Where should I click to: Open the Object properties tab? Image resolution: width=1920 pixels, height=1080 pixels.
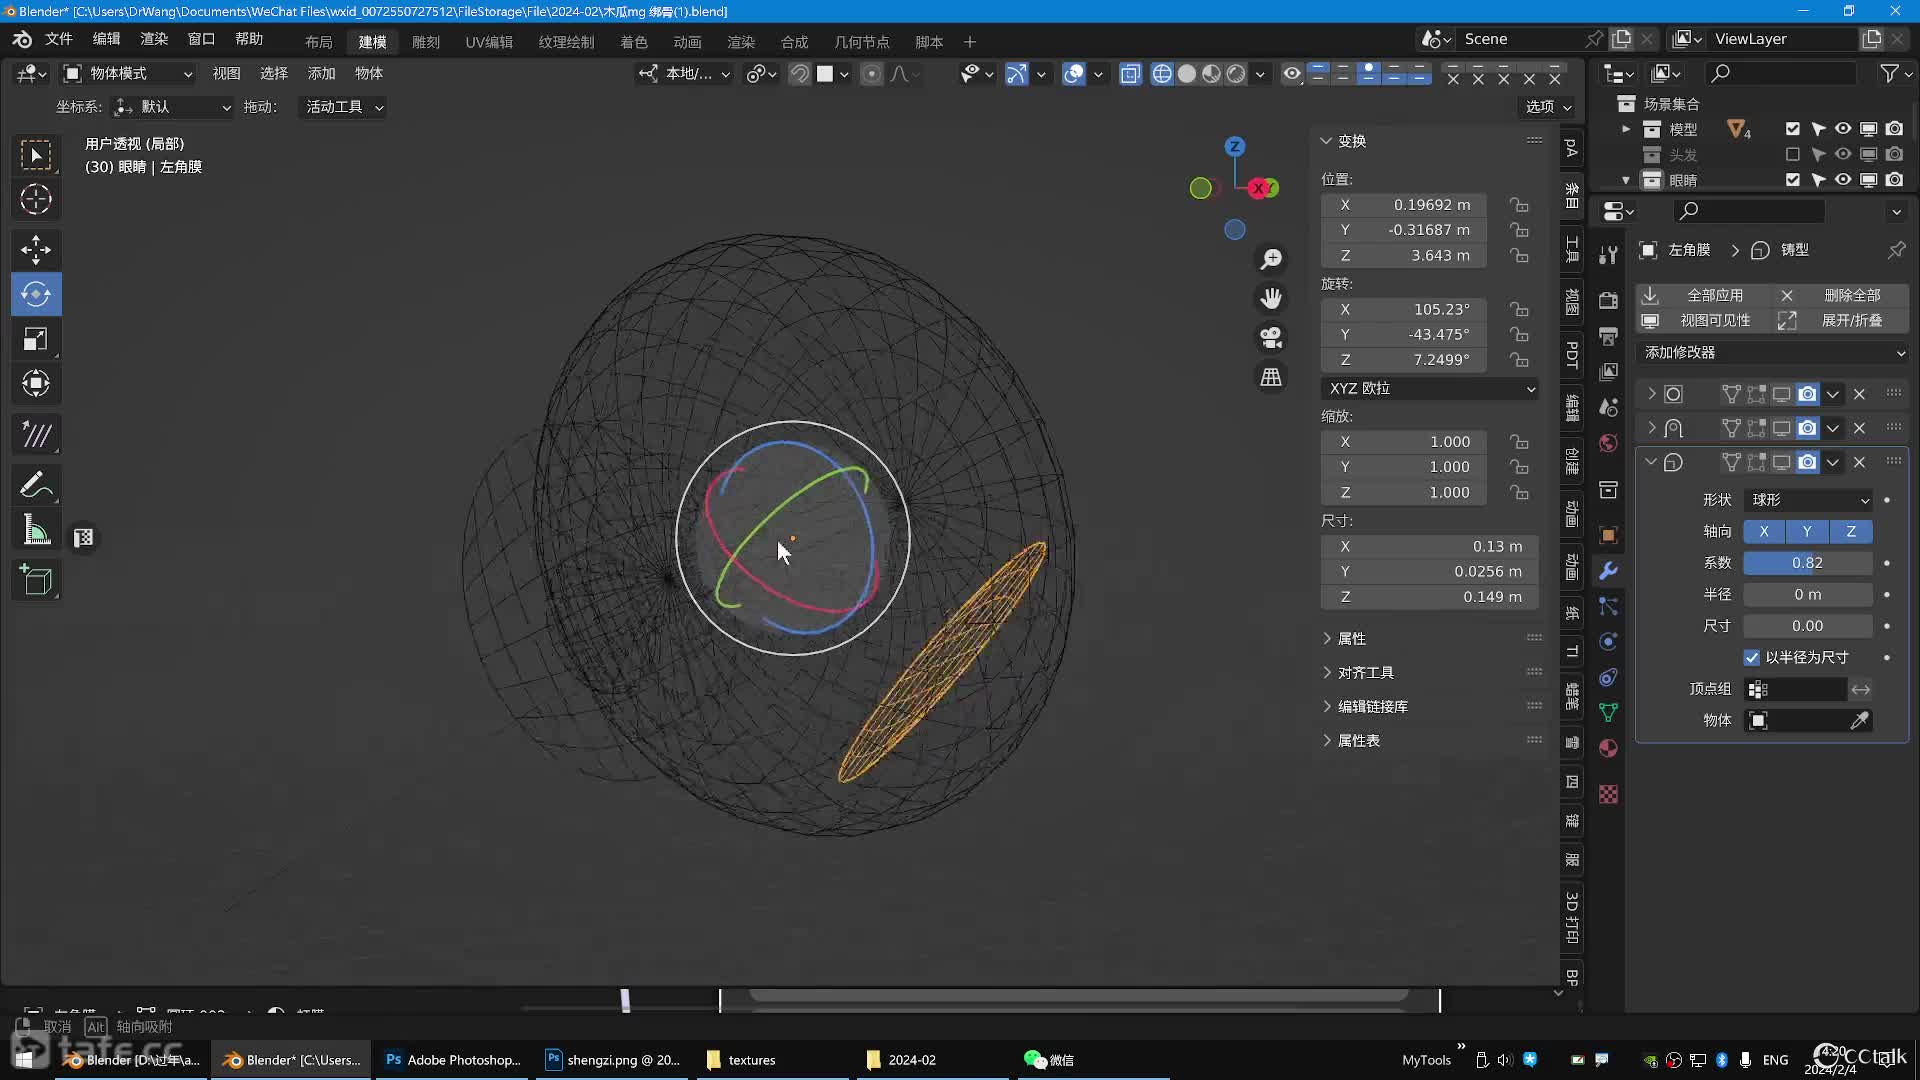[x=1608, y=535]
